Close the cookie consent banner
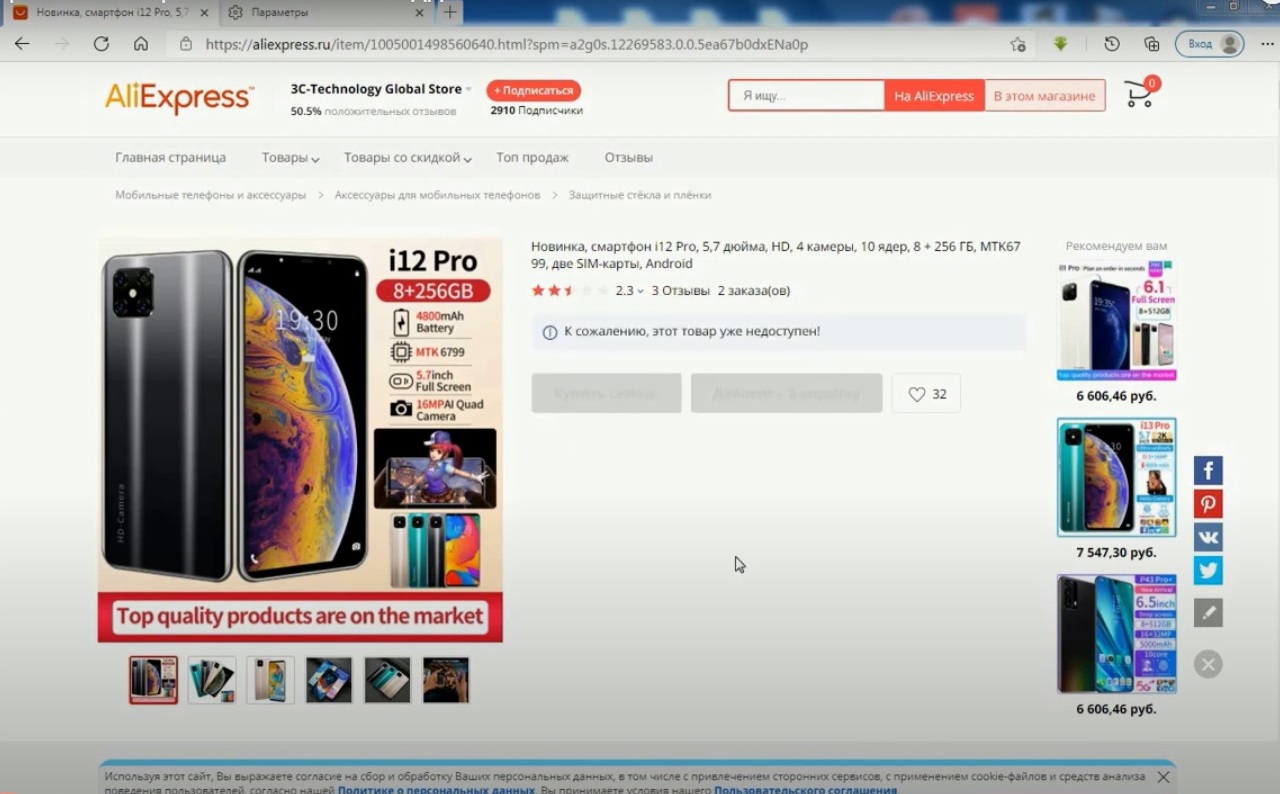1280x794 pixels. click(x=1163, y=777)
